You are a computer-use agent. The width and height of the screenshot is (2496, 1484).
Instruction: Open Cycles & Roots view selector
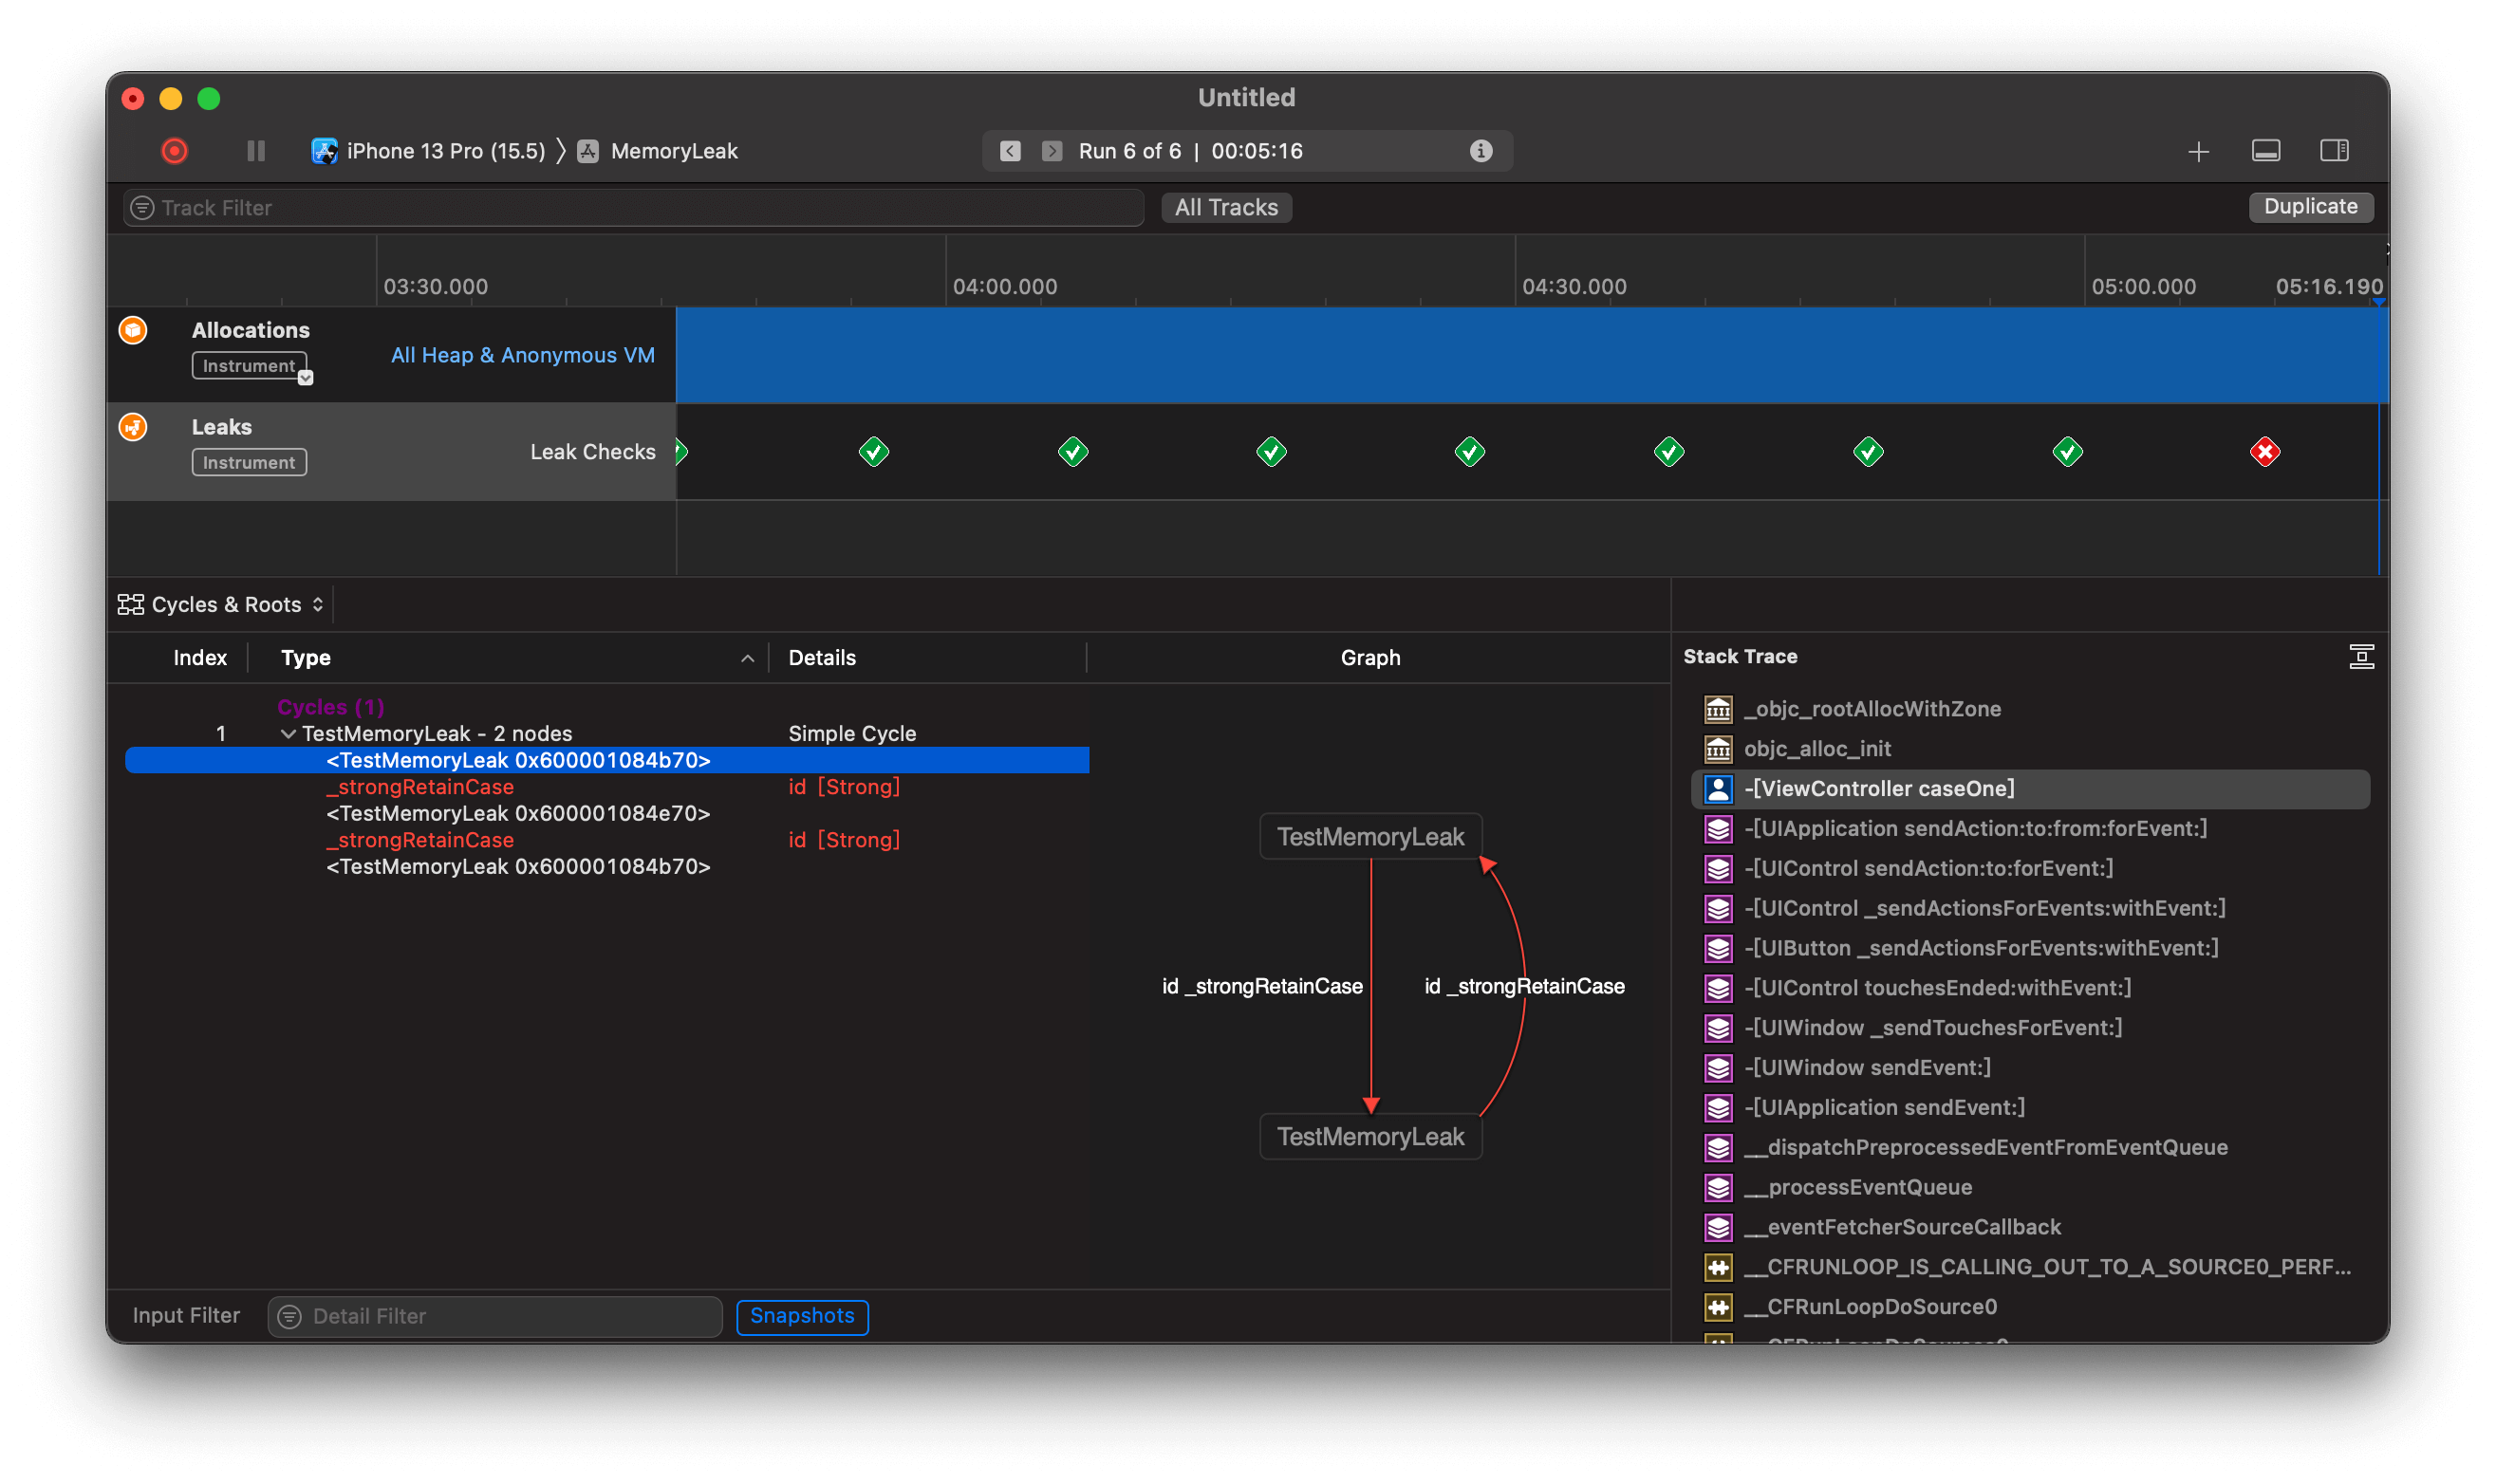tap(221, 604)
